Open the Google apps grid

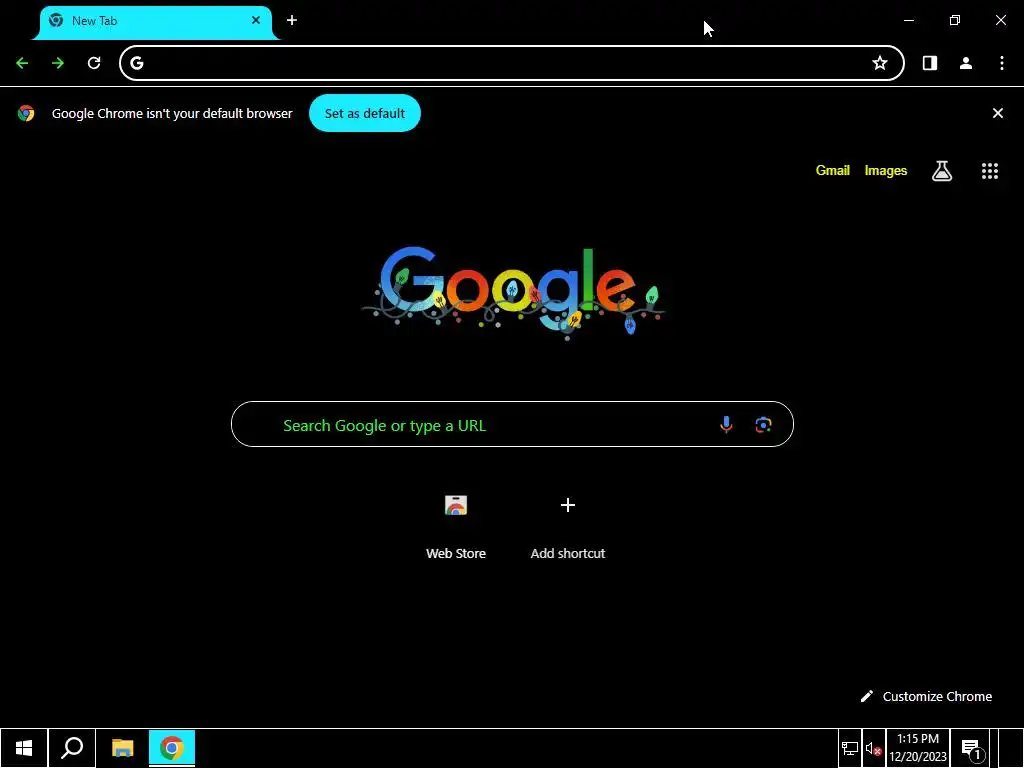tap(989, 170)
